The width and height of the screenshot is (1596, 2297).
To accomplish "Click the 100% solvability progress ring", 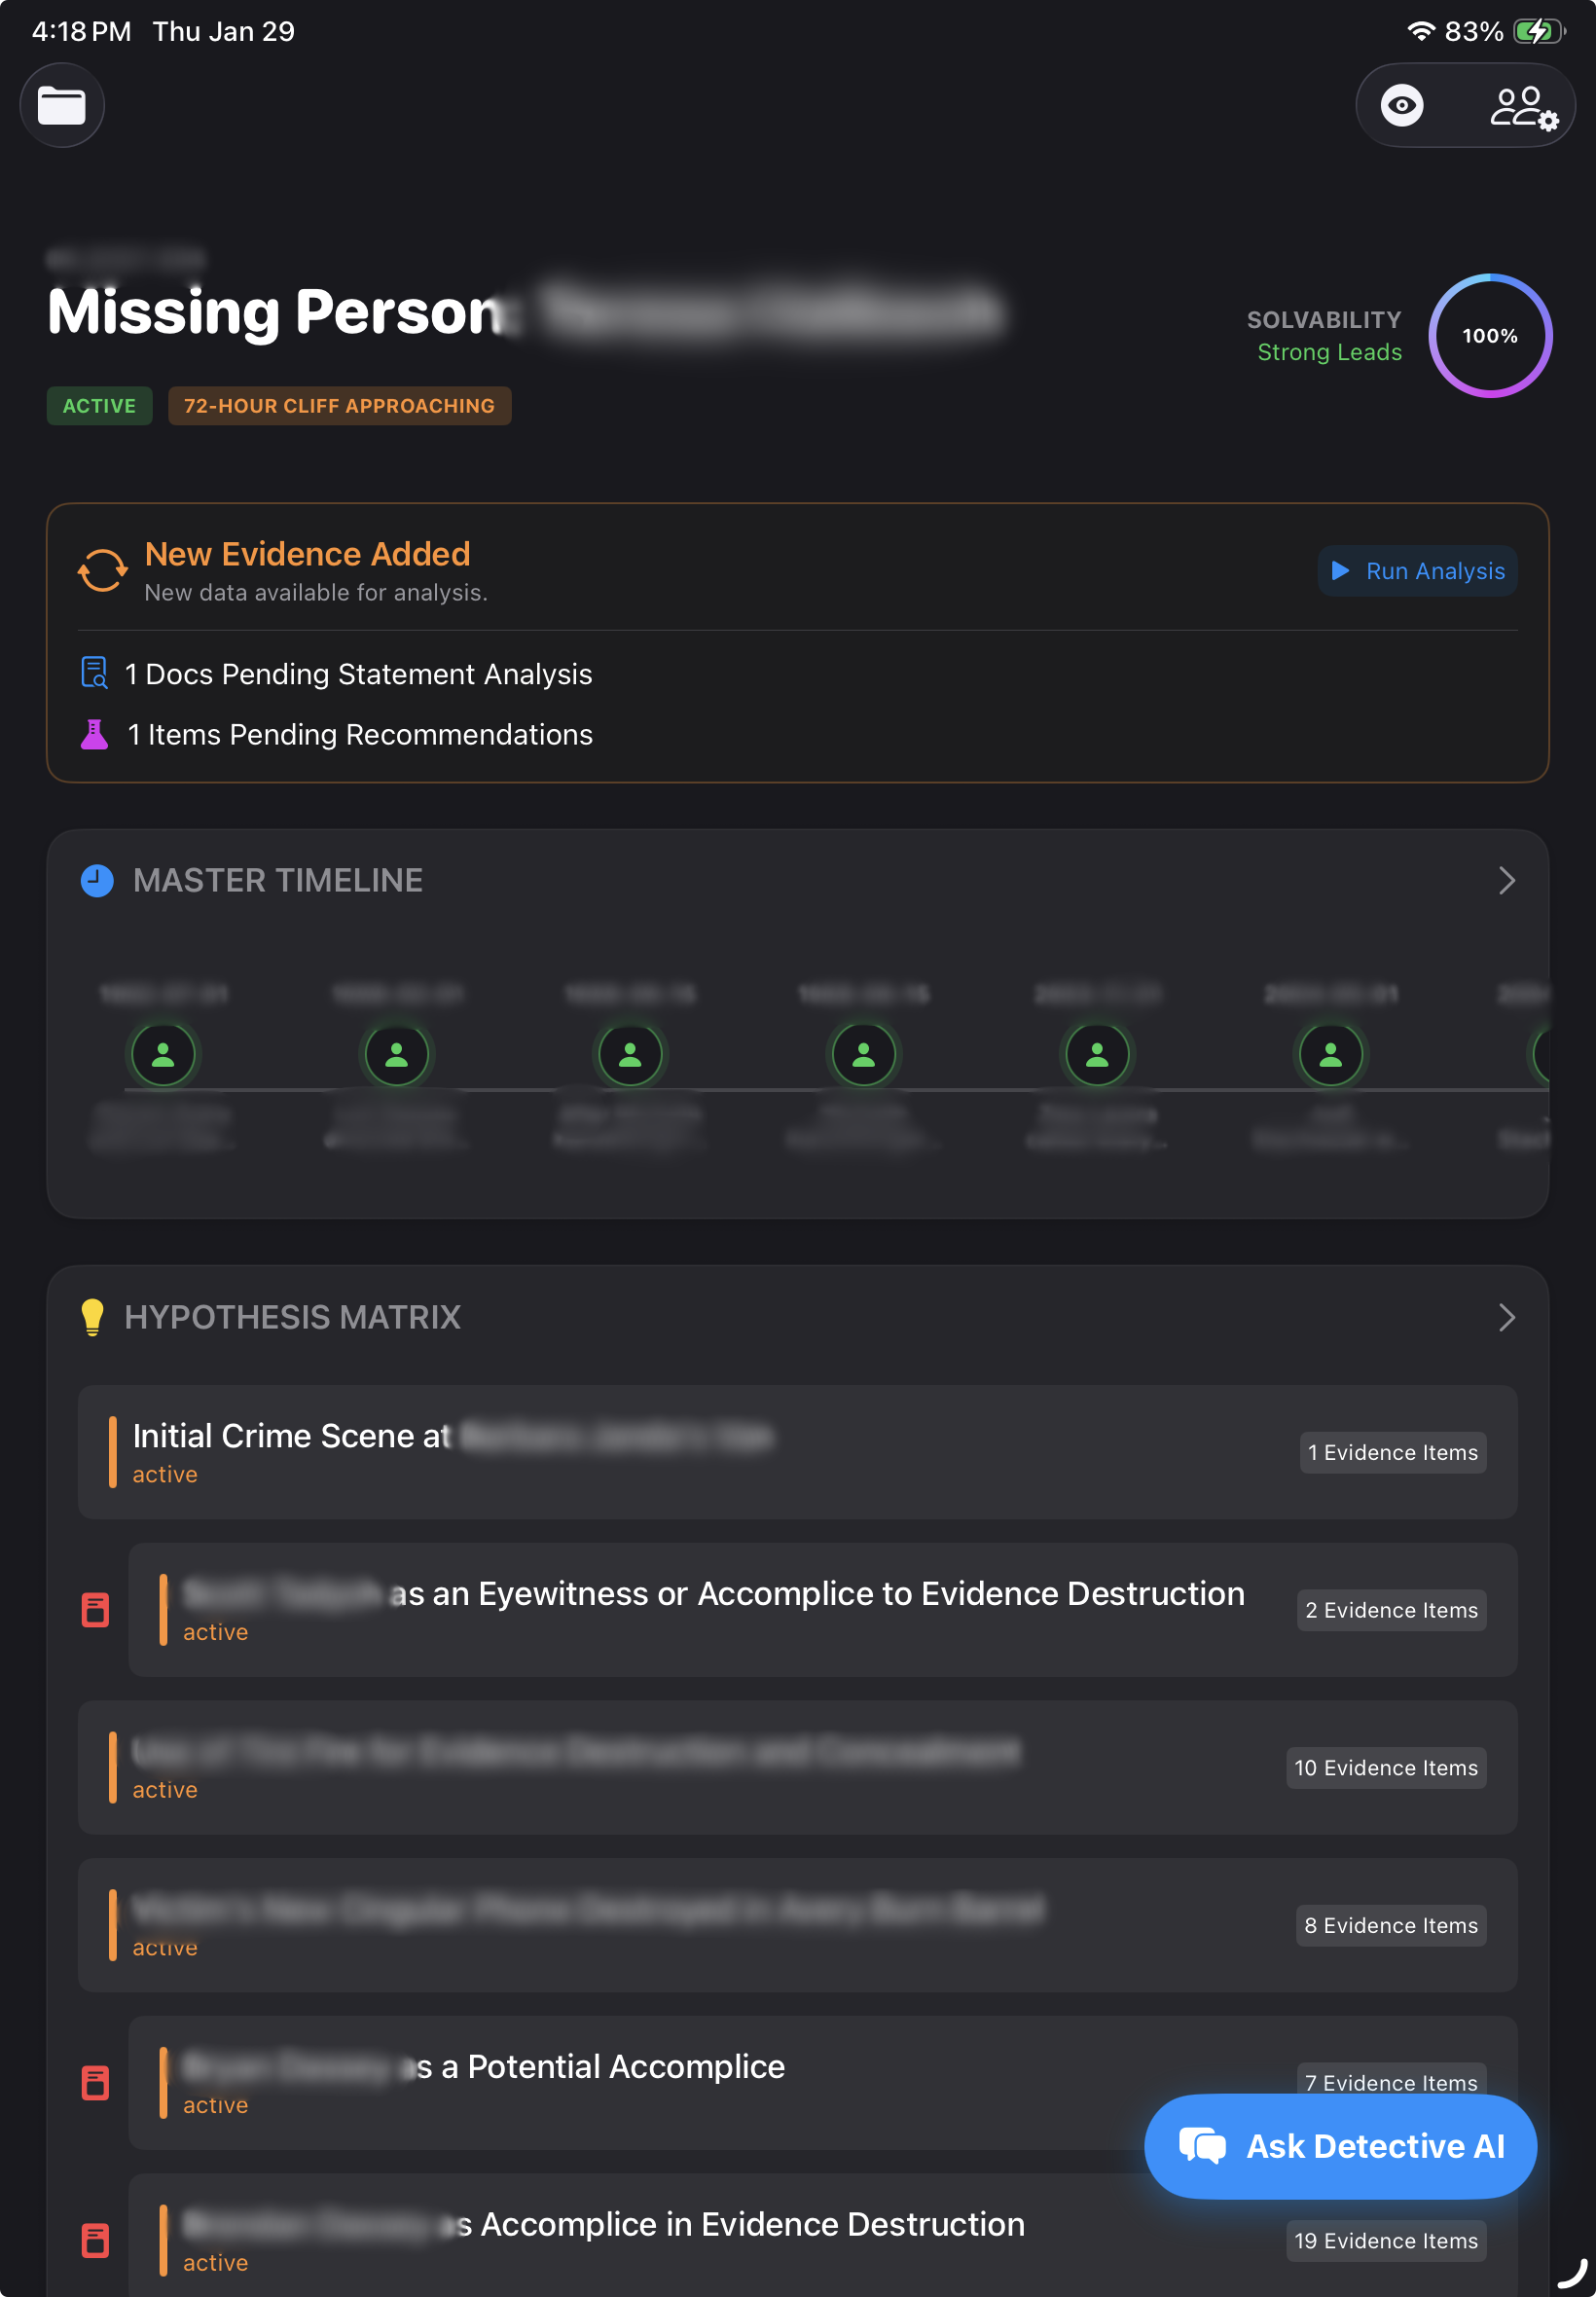I will coord(1489,336).
